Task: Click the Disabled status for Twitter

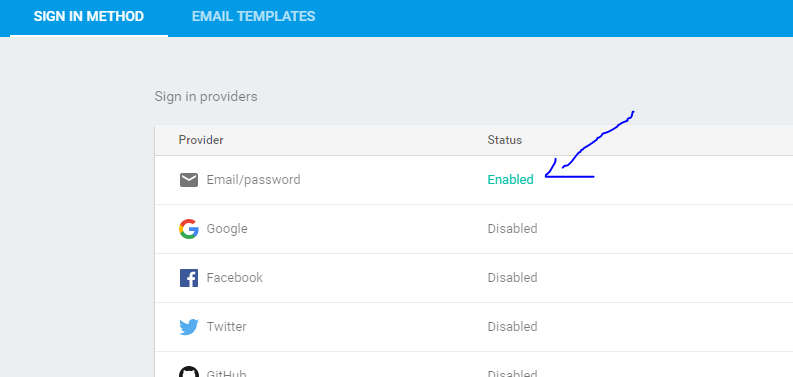Action: pyautogui.click(x=512, y=327)
